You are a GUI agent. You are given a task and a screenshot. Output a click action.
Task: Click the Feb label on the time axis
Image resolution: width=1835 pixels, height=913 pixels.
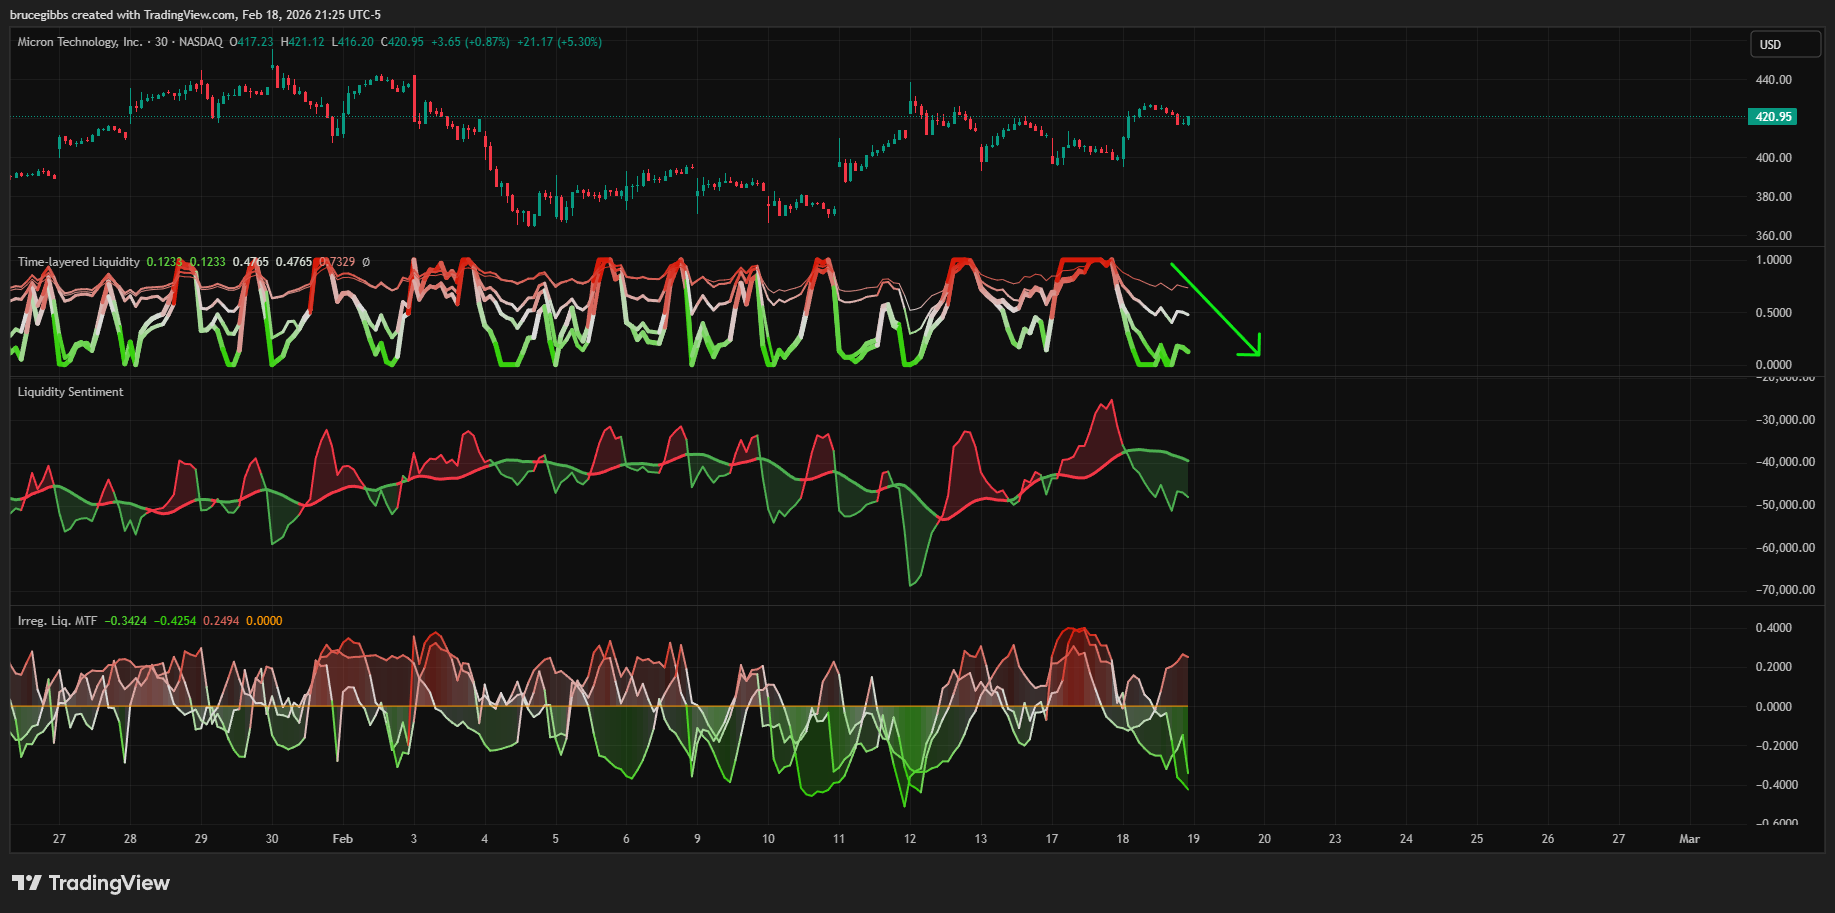(x=342, y=839)
